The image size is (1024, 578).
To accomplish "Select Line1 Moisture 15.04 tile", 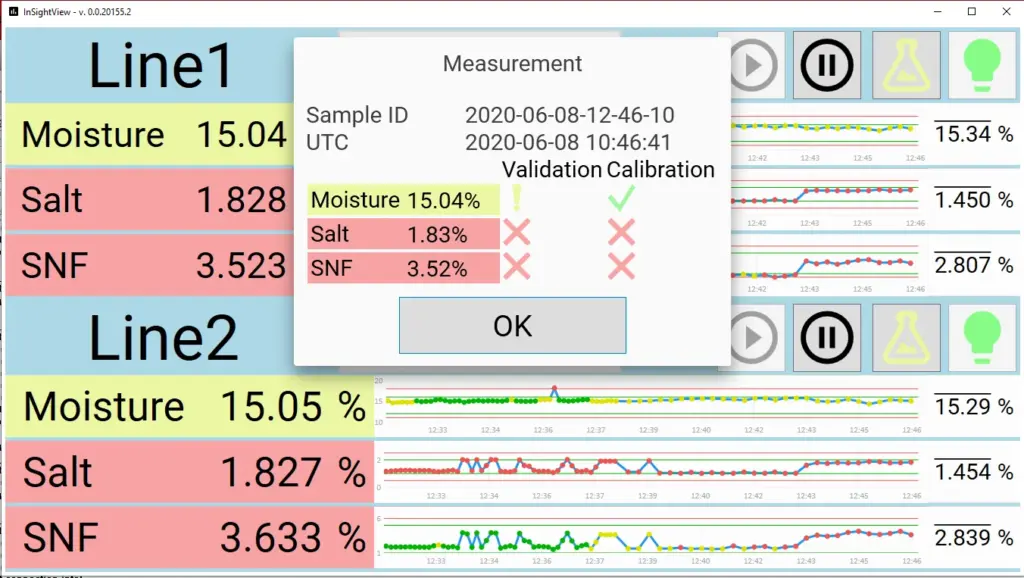I will (x=150, y=135).
